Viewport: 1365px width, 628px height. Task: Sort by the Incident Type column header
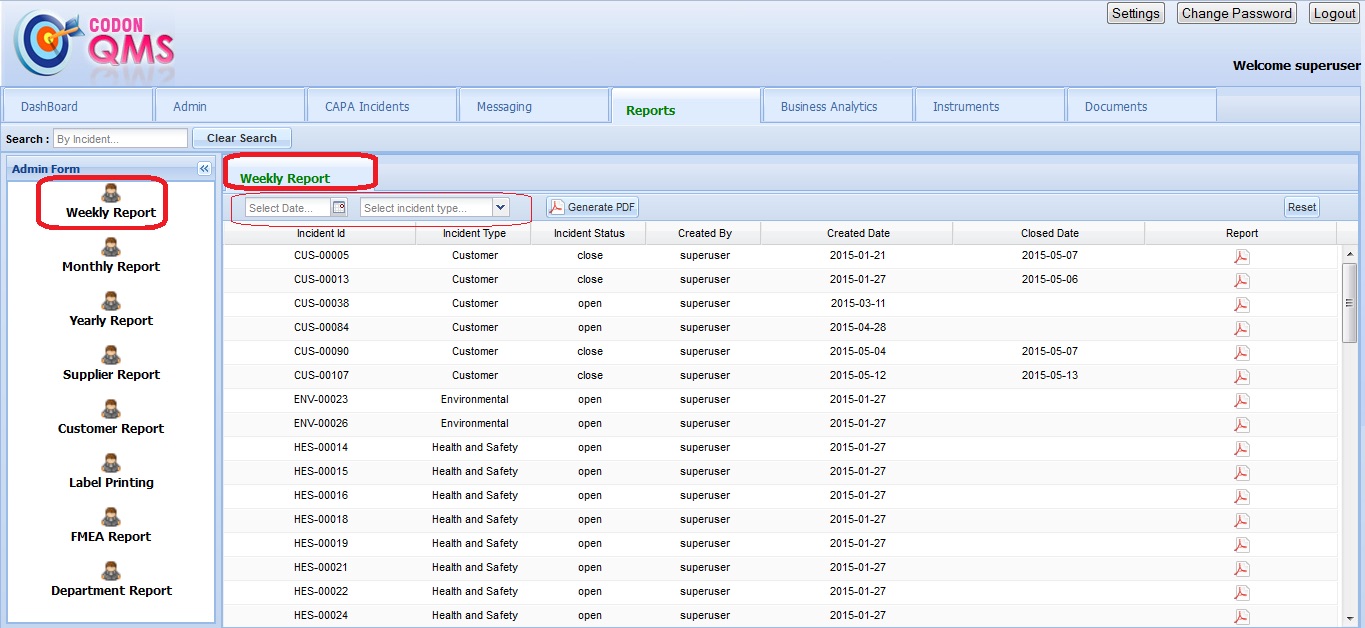[x=474, y=233]
